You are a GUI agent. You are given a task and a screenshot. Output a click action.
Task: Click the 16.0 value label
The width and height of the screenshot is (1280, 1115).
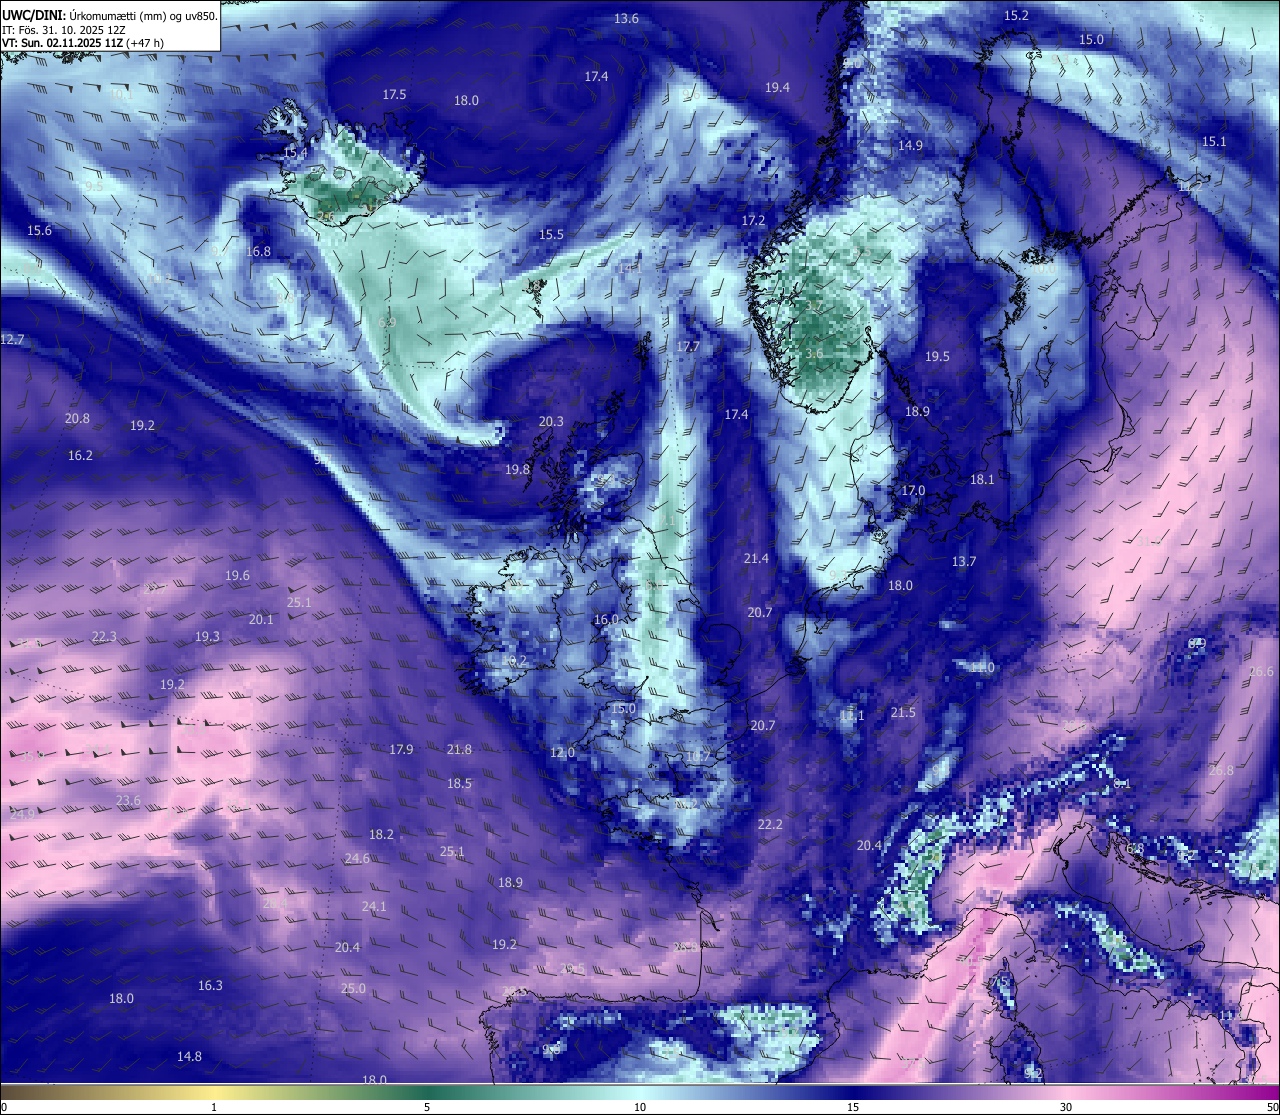pos(606,620)
